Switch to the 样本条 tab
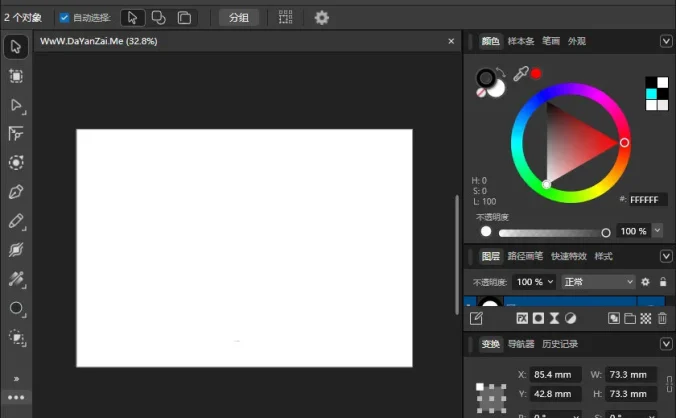 click(521, 41)
